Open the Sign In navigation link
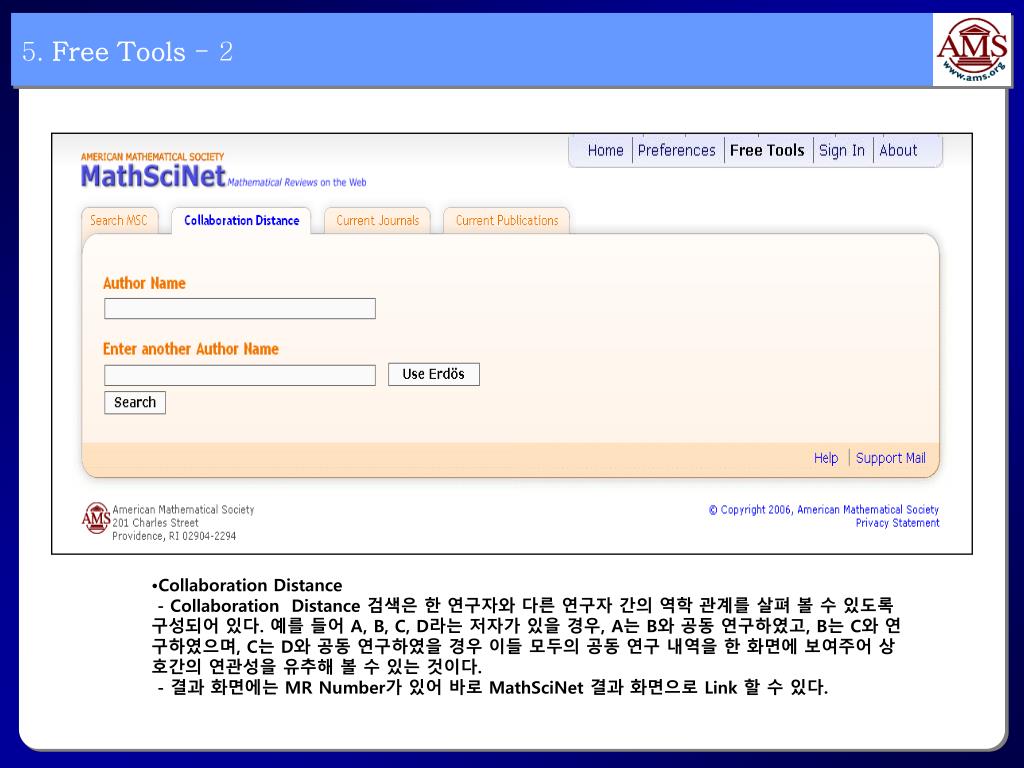The width and height of the screenshot is (1024, 768). (x=842, y=150)
